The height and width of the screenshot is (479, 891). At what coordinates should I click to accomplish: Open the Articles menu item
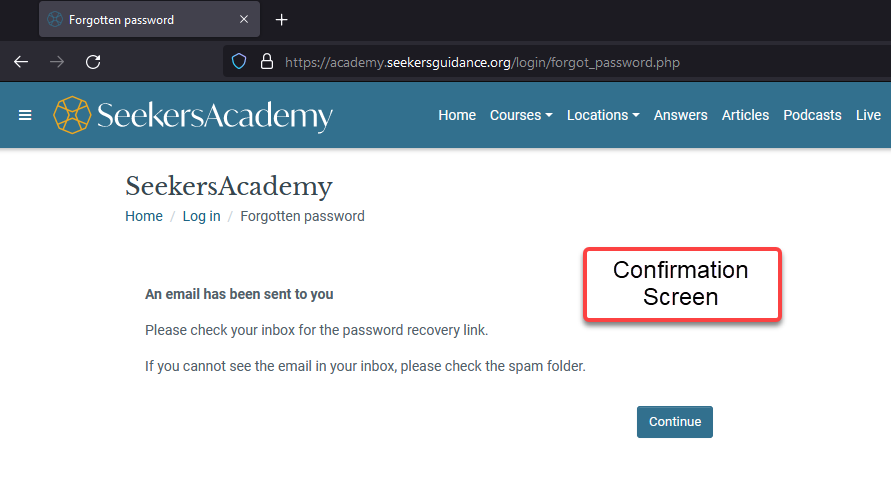pos(745,115)
